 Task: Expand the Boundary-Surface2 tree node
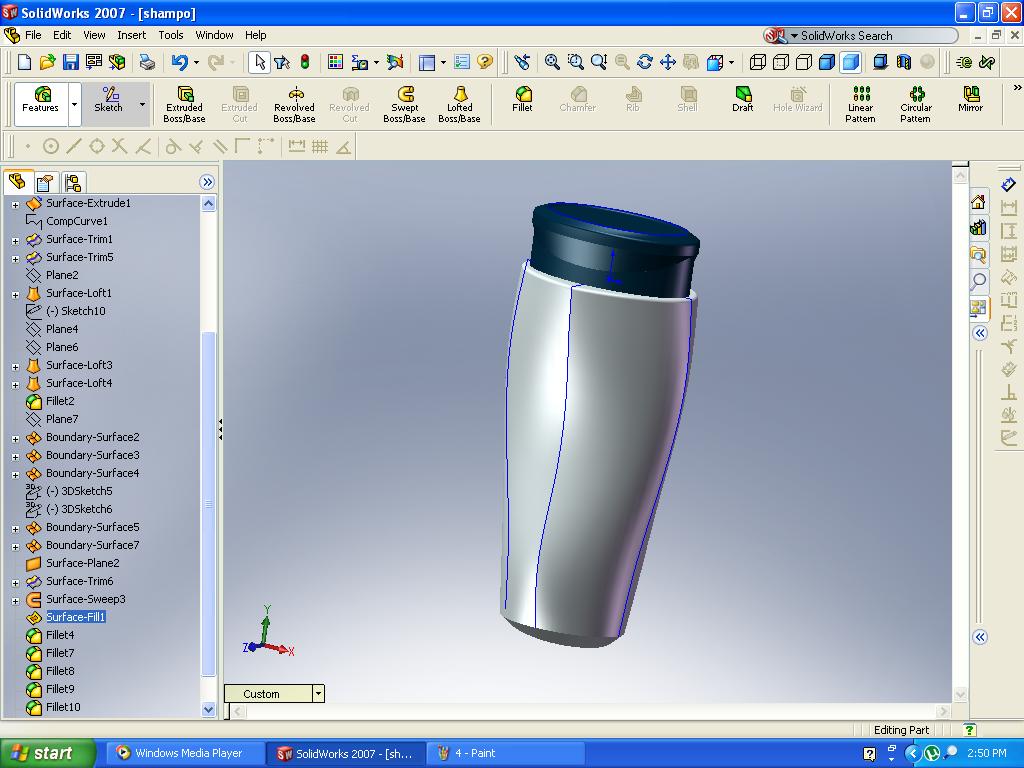tap(15, 439)
